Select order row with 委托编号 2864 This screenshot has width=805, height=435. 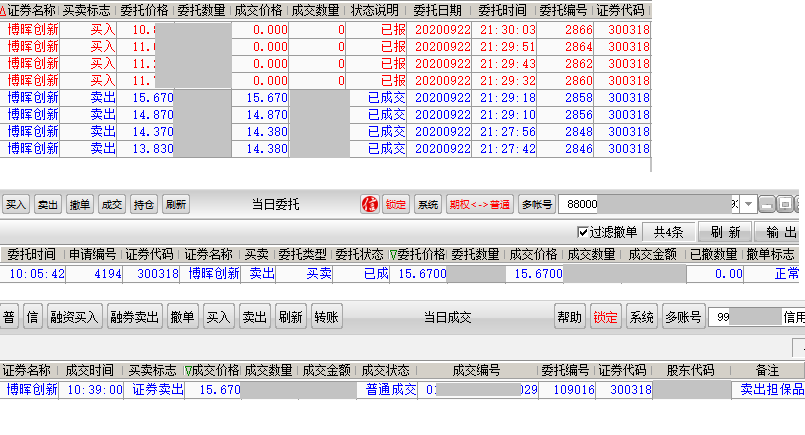pos(325,47)
